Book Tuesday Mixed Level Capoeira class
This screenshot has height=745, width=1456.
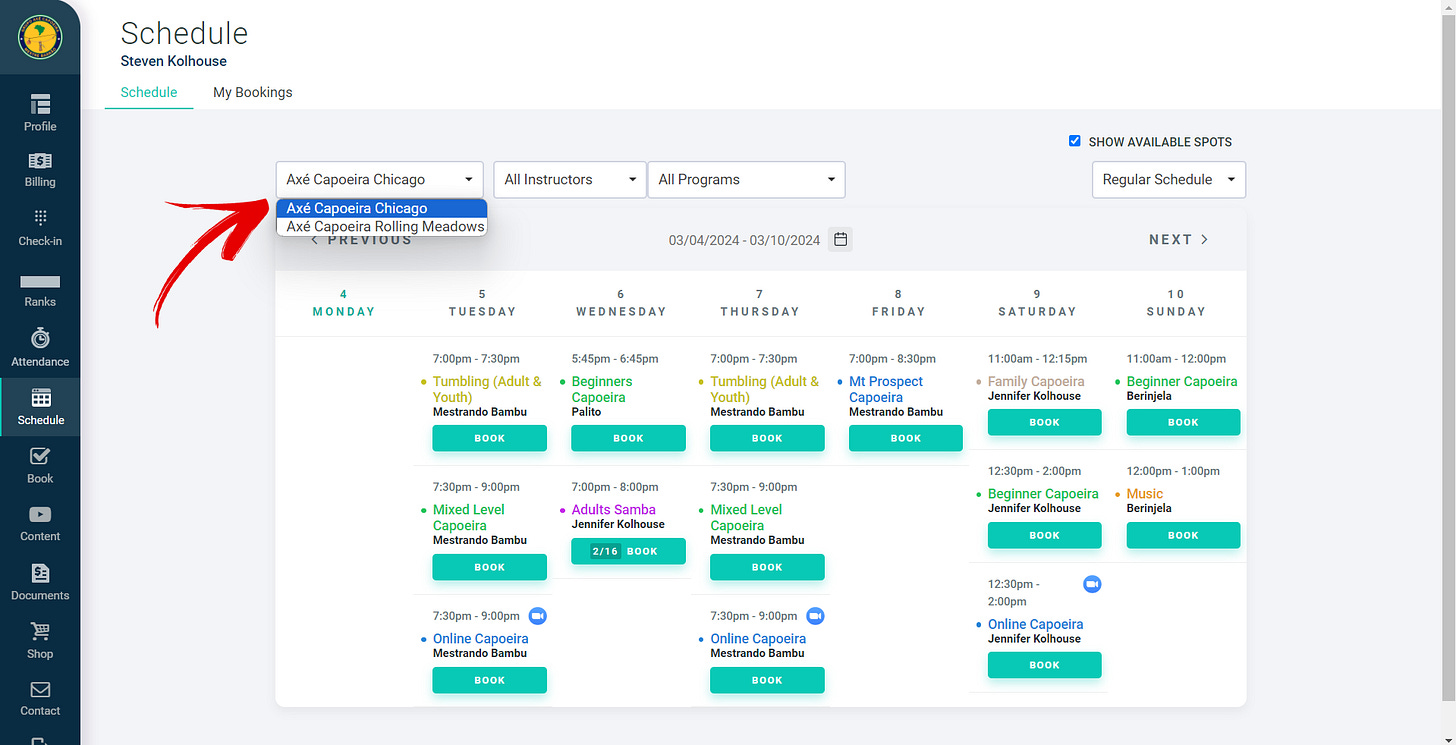(x=490, y=567)
